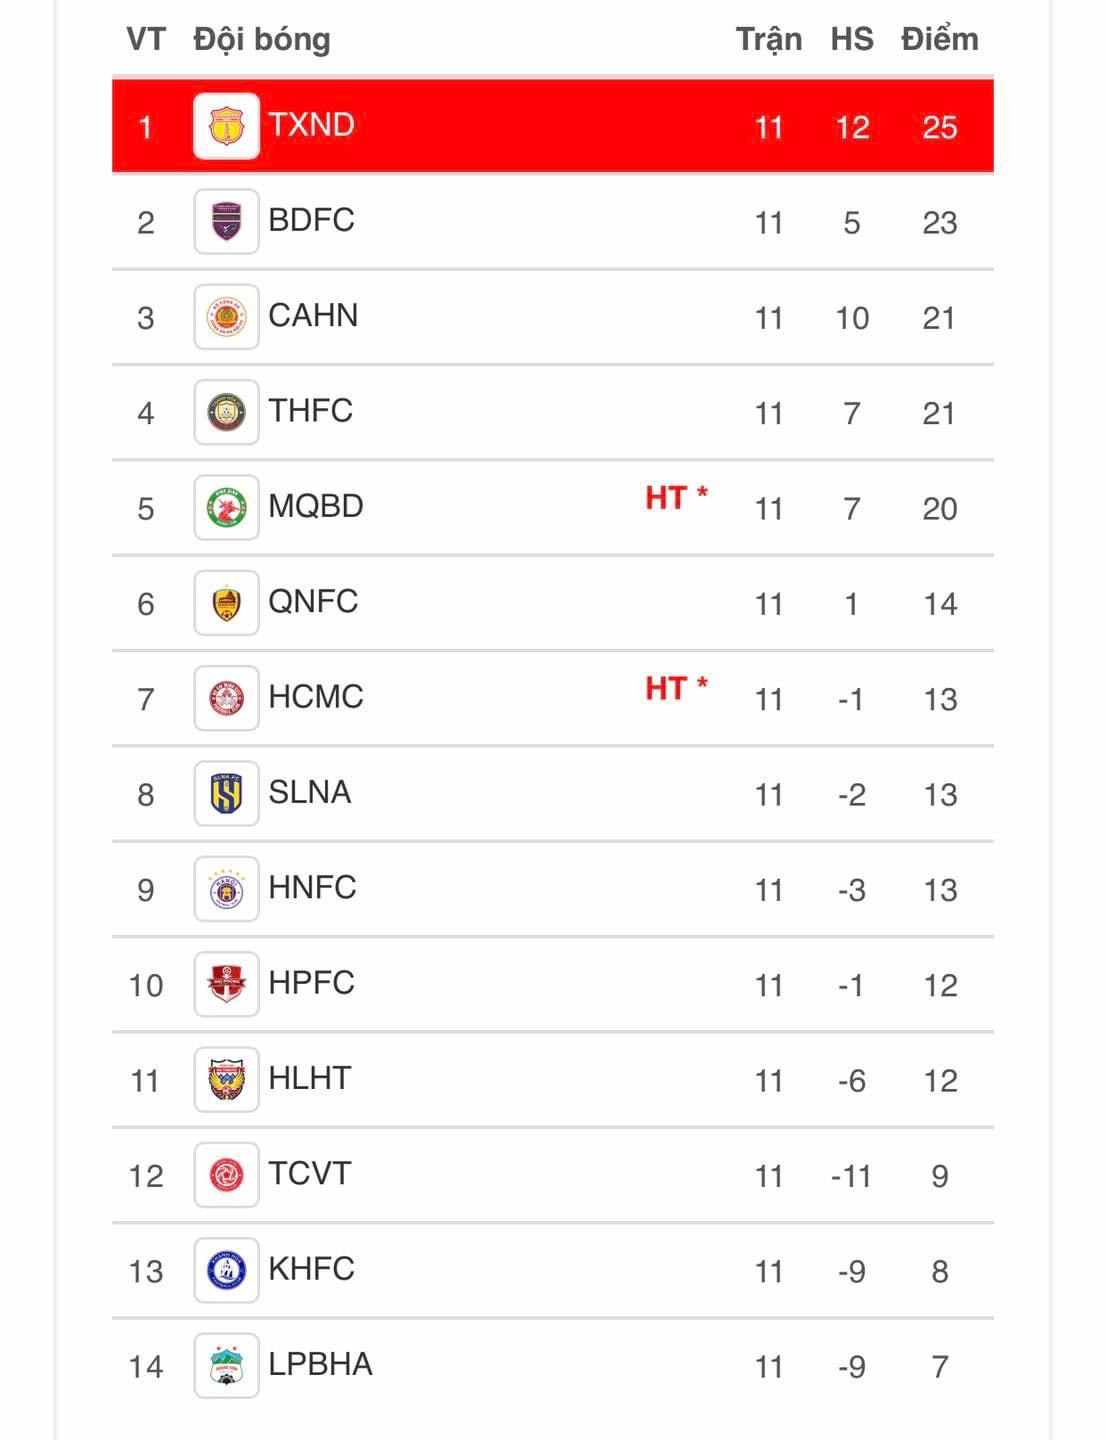Click the Trận column header
Viewport: 1106px width, 1440px height.
coord(768,39)
